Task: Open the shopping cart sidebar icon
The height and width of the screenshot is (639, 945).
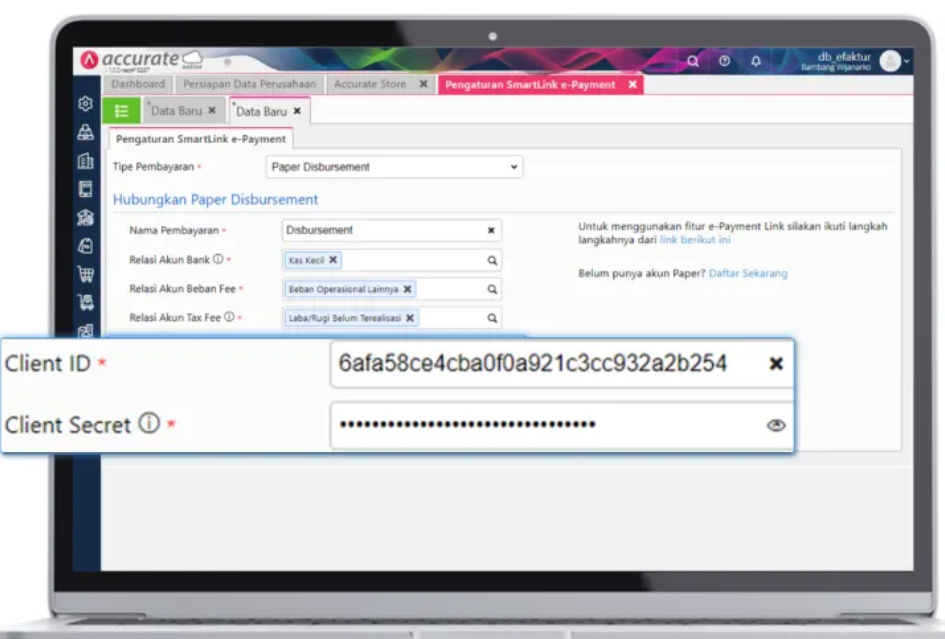Action: pyautogui.click(x=86, y=274)
